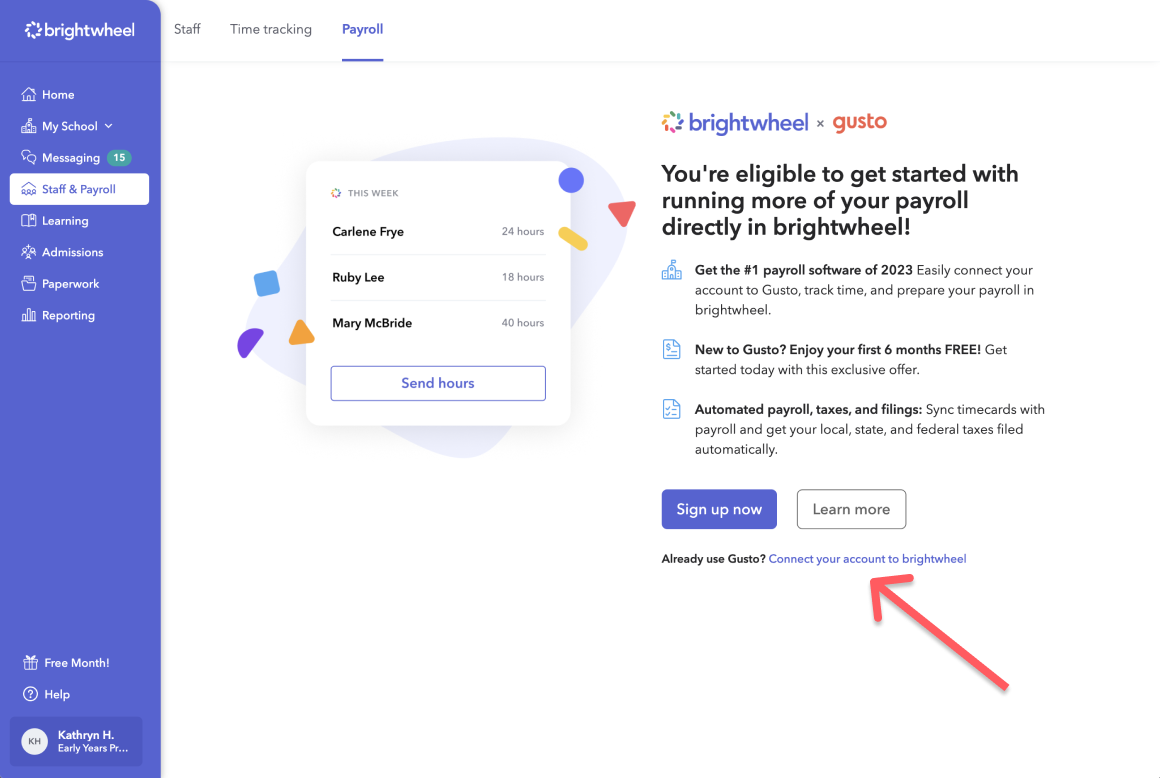Open Kathryn H. account menu
The width and height of the screenshot is (1160, 778).
pyautogui.click(x=76, y=741)
